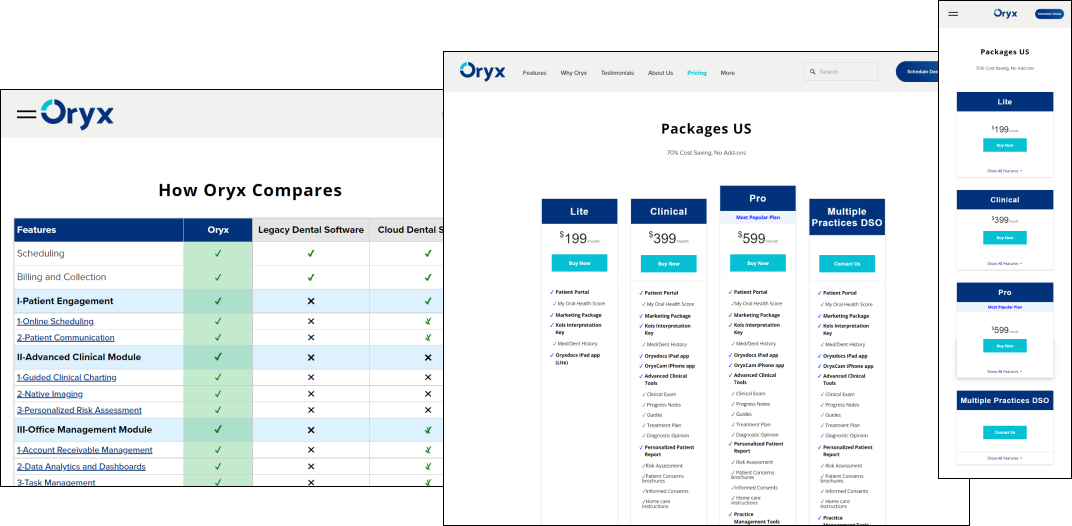Click the Features column header in the comparison table

click(x=98, y=230)
